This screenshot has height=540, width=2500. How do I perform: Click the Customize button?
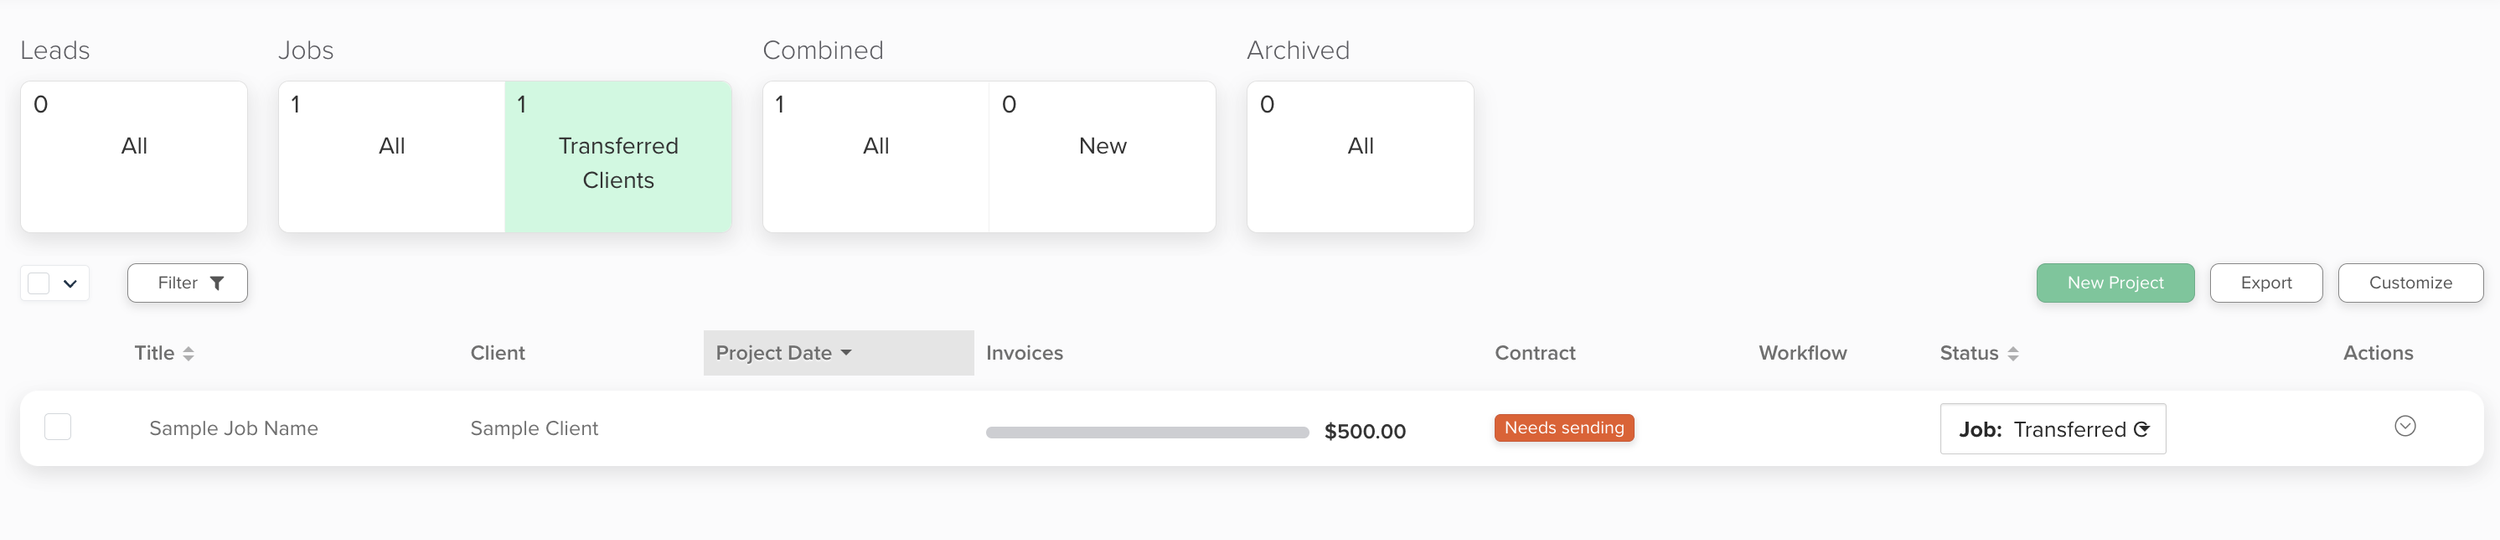tap(2410, 283)
